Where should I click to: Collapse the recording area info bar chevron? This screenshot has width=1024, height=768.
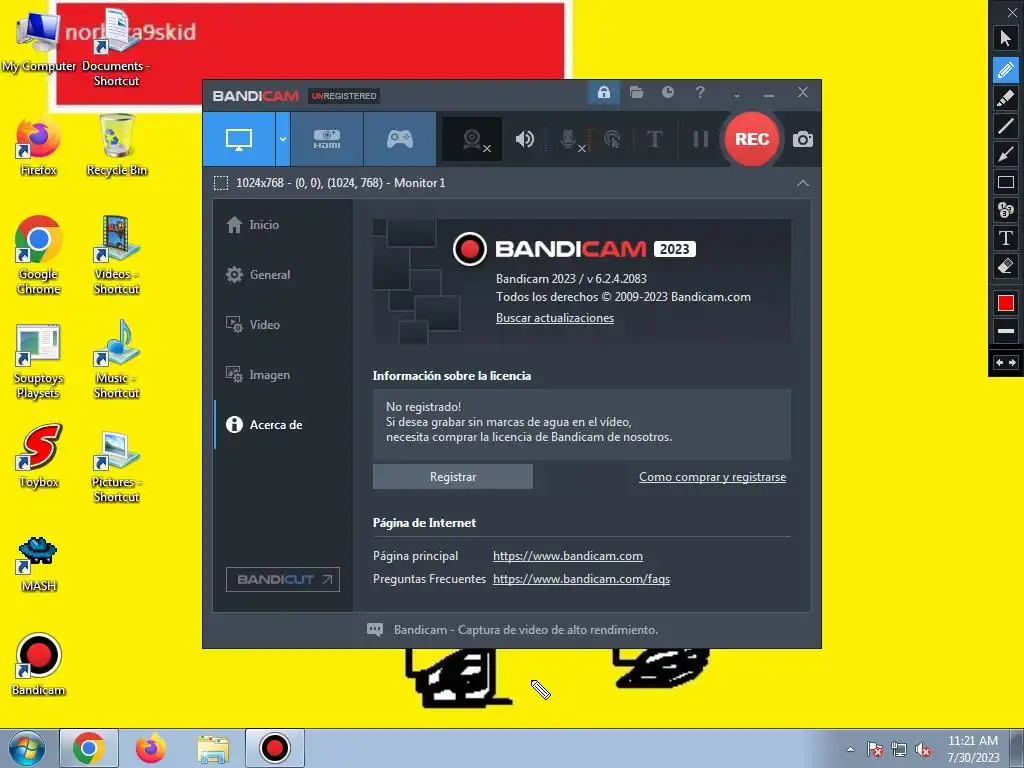803,183
